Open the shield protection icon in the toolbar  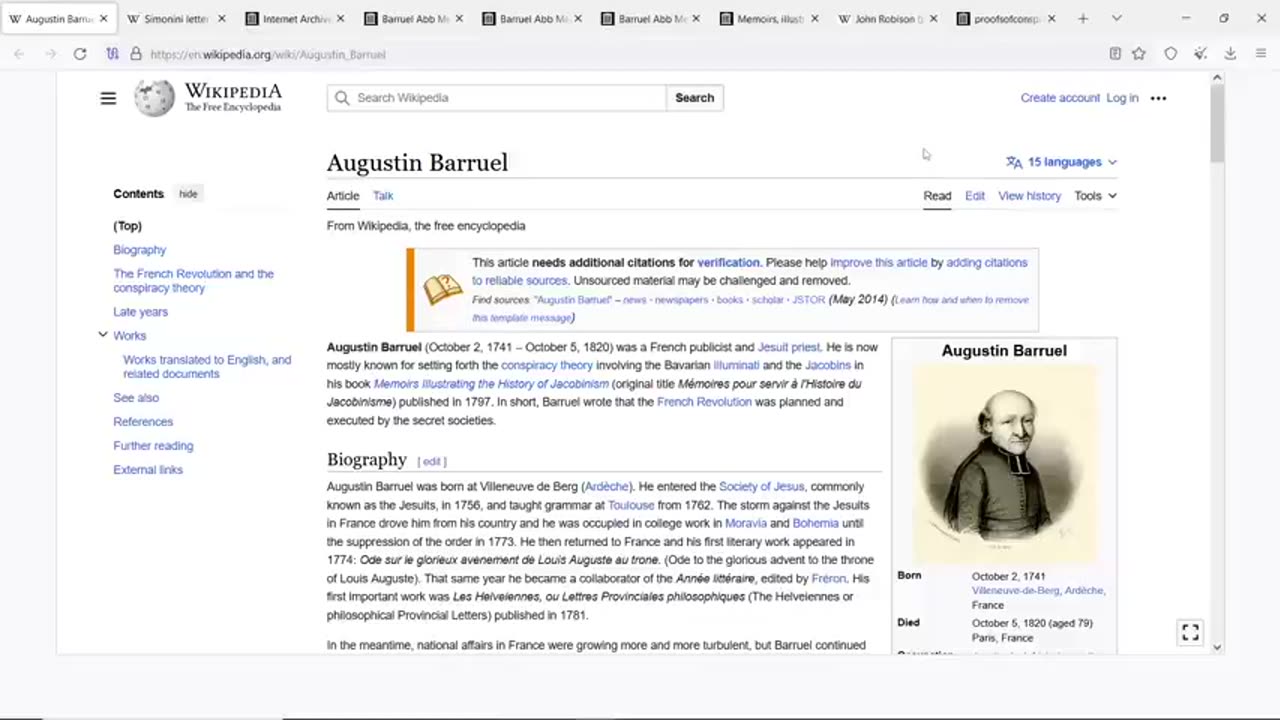click(1170, 54)
